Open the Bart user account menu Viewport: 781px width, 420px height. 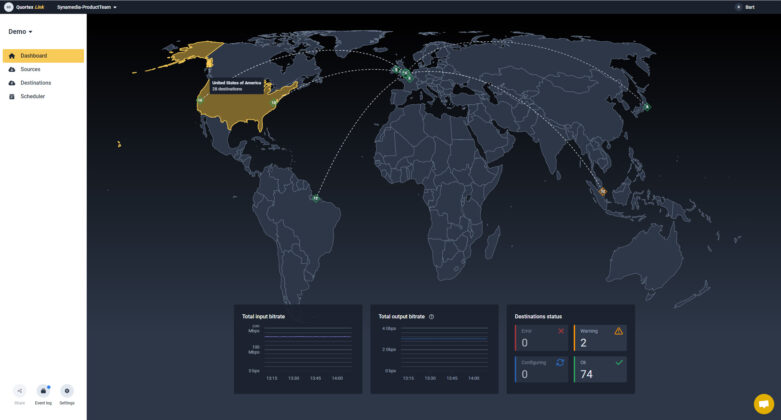744,7
